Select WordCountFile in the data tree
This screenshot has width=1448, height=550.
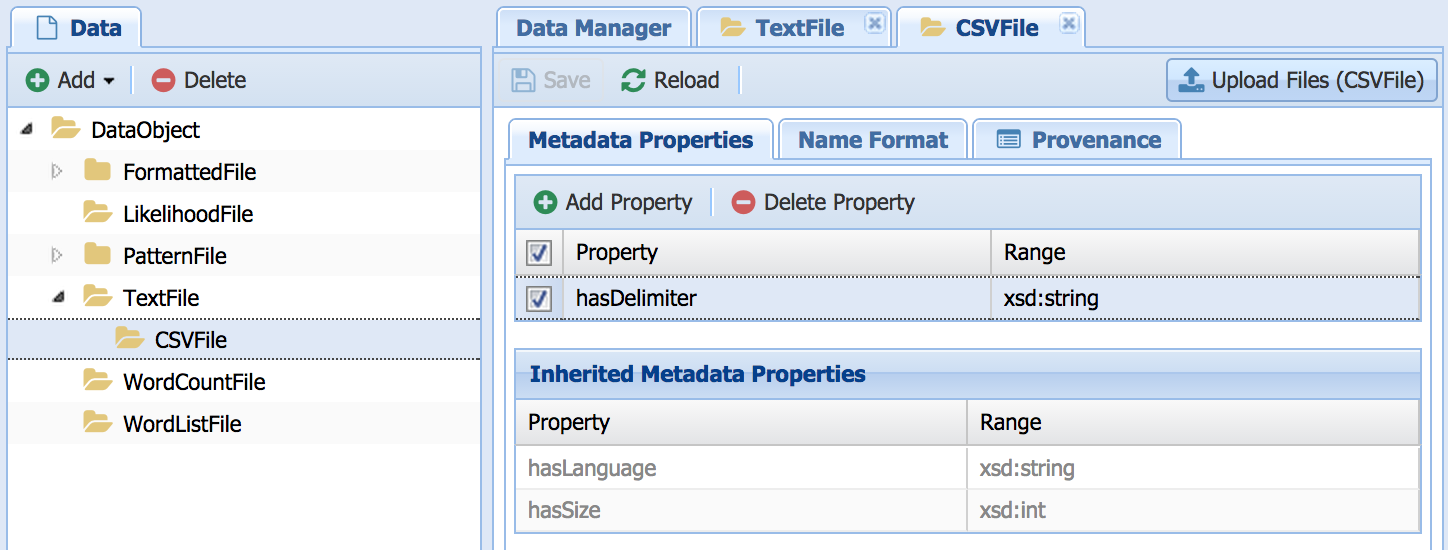click(193, 382)
